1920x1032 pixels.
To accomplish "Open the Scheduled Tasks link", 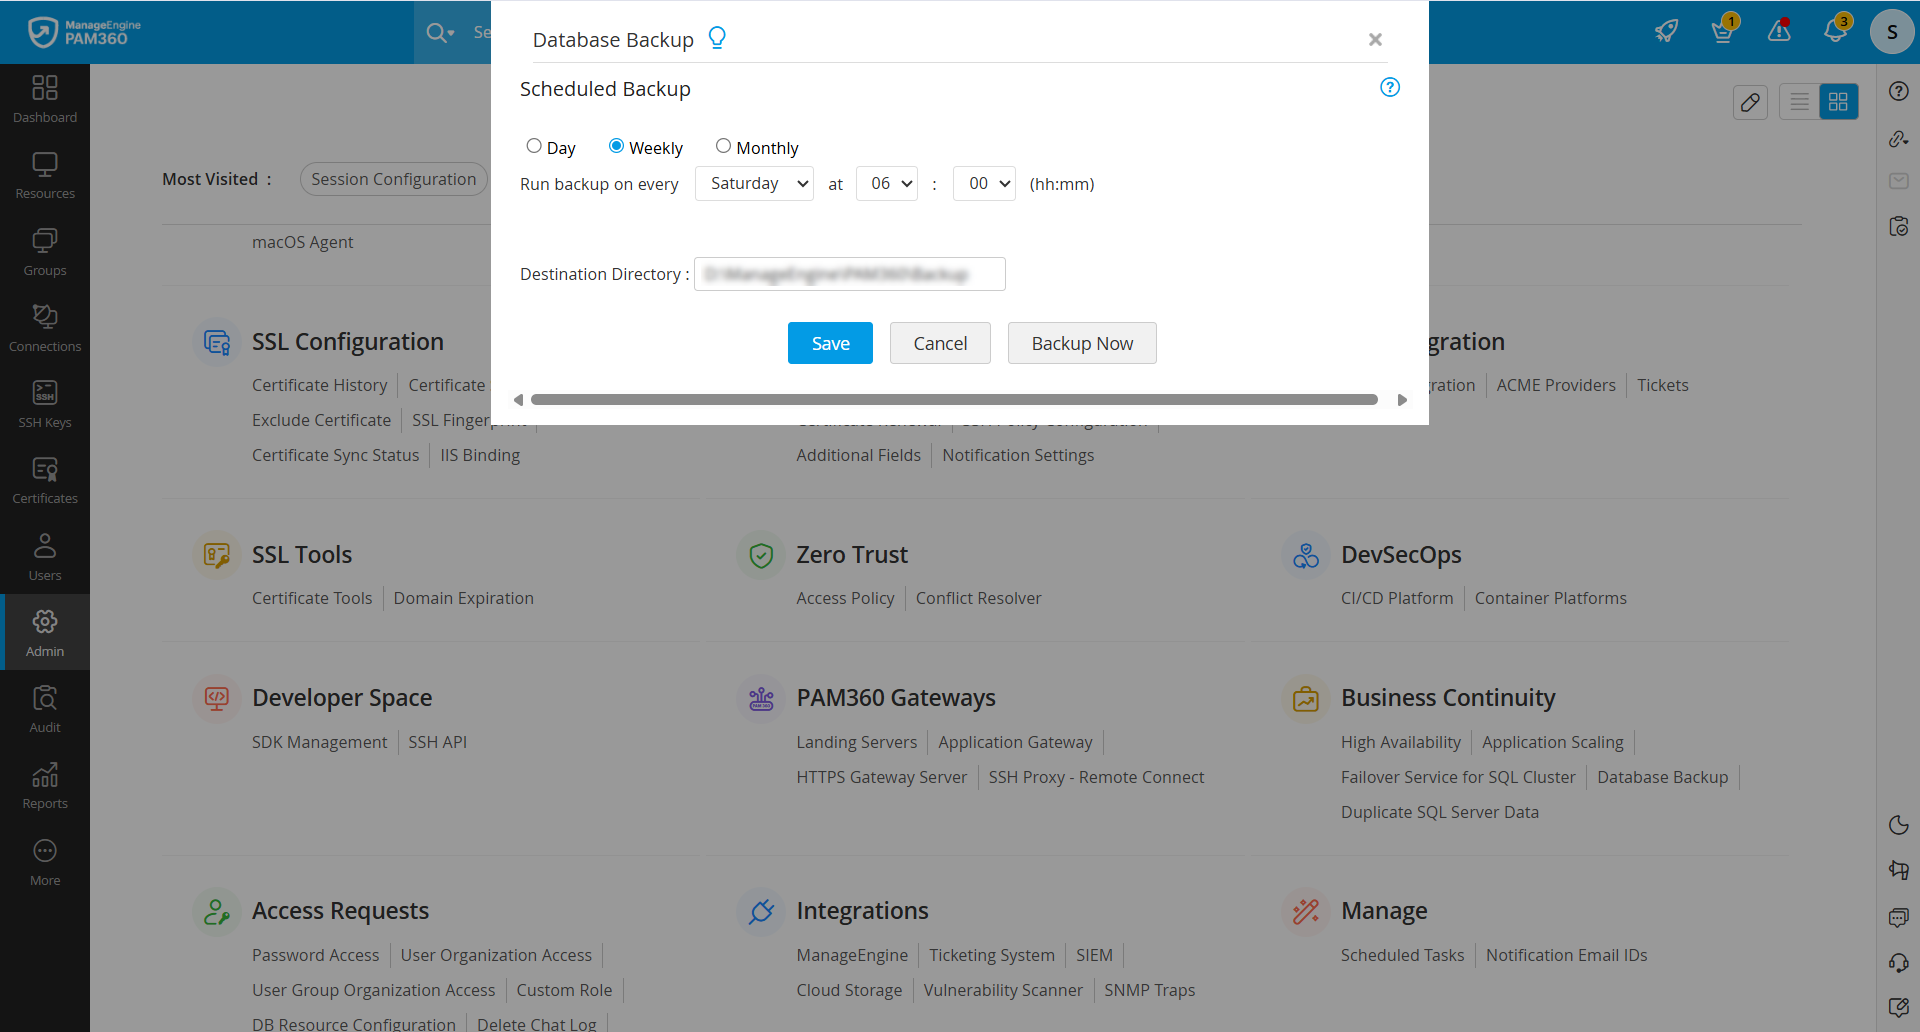I will coord(1402,955).
